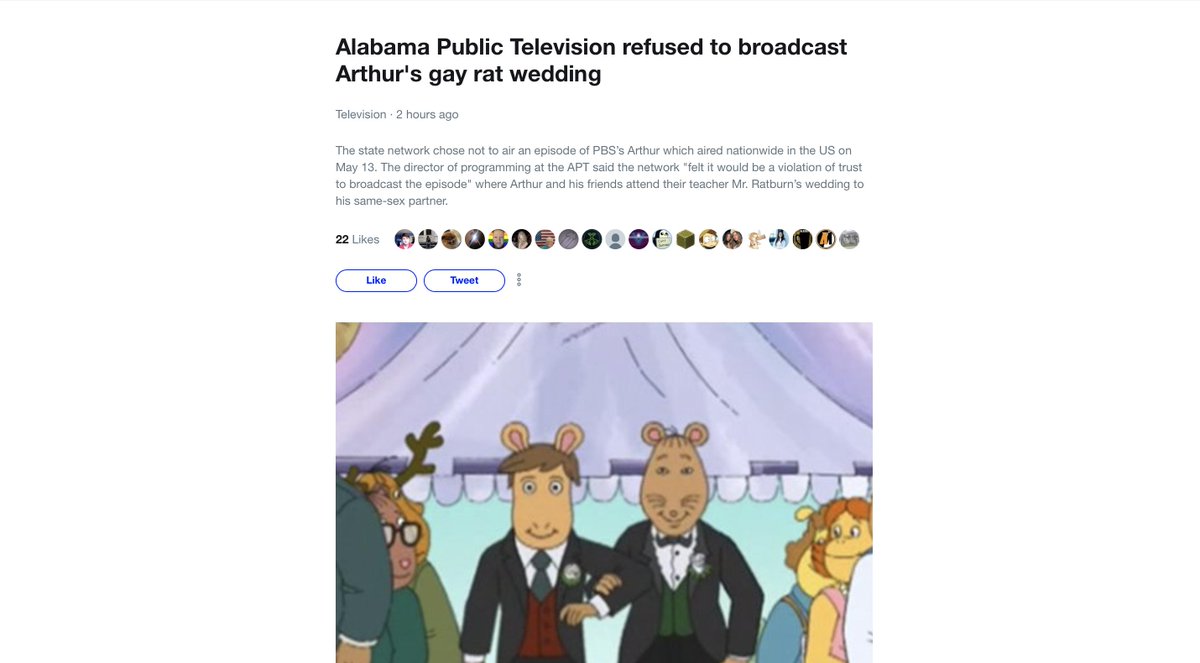Image resolution: width=1200 pixels, height=663 pixels.
Task: Click the Like button
Action: tap(376, 280)
